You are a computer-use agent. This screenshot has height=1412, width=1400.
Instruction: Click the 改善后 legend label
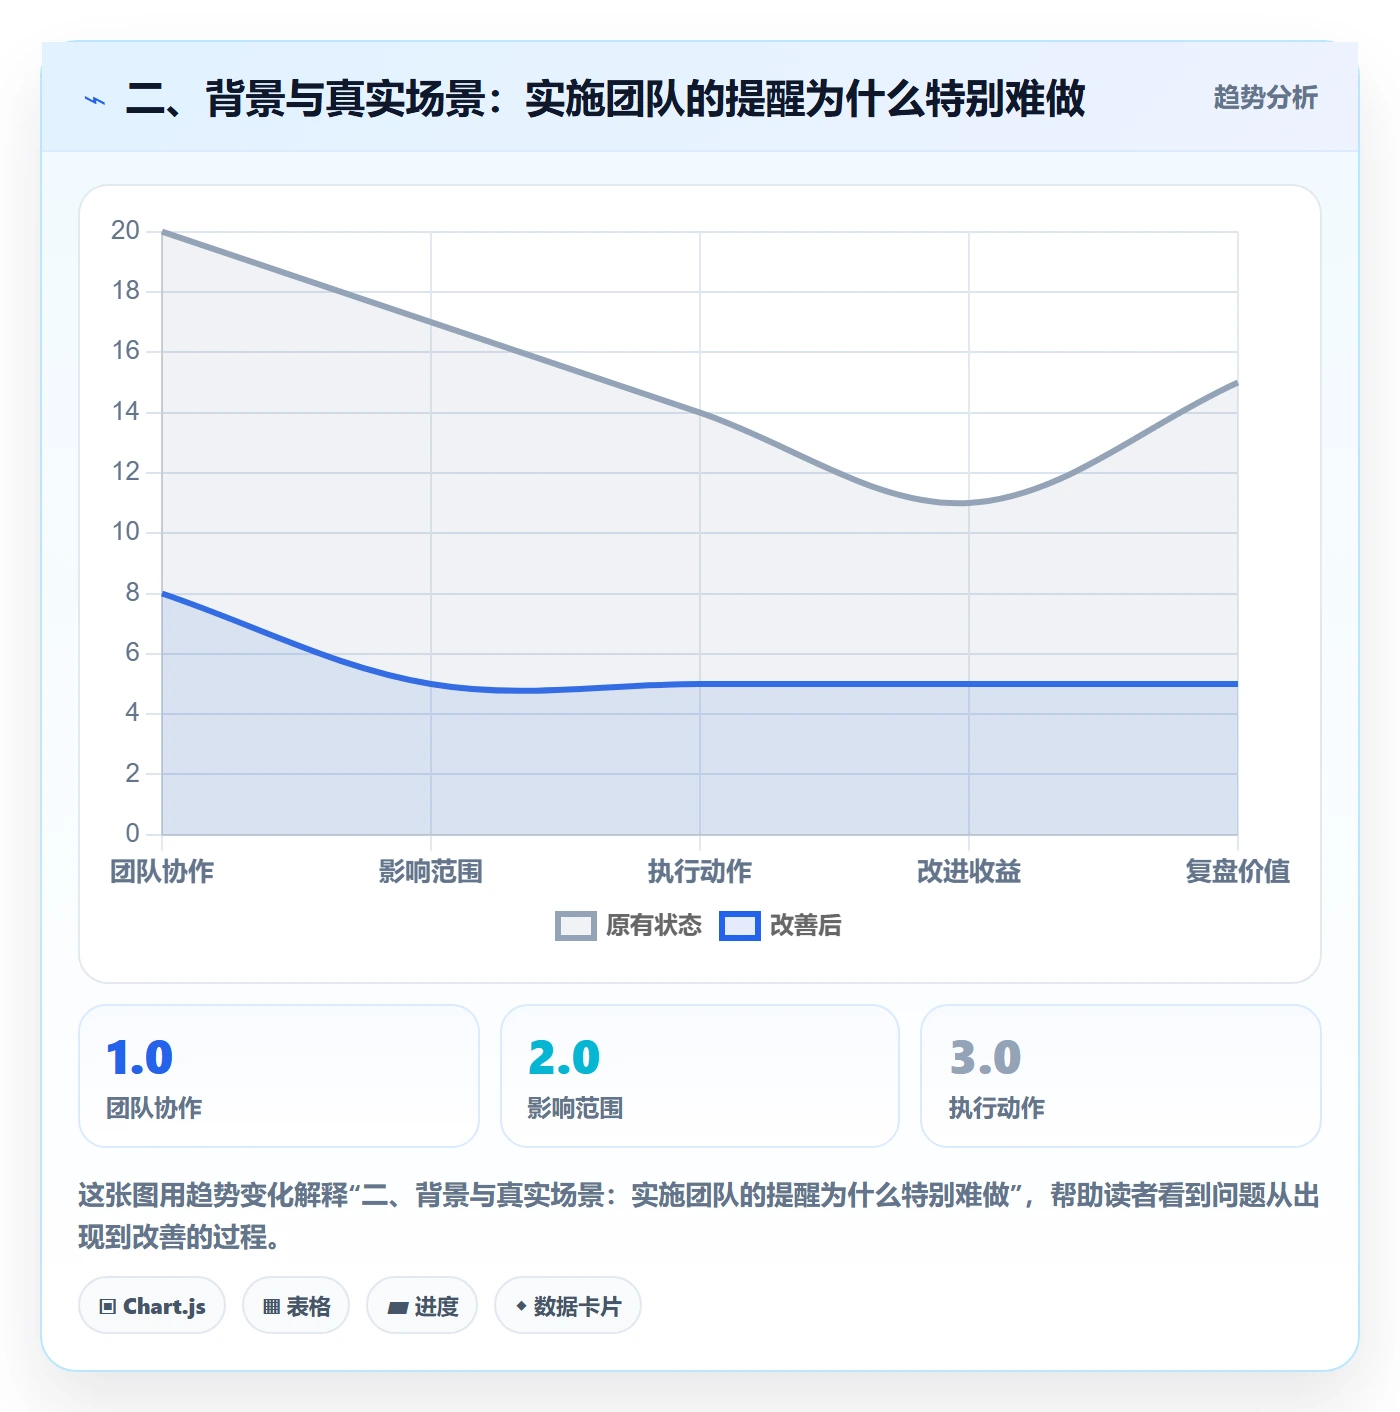coord(805,926)
